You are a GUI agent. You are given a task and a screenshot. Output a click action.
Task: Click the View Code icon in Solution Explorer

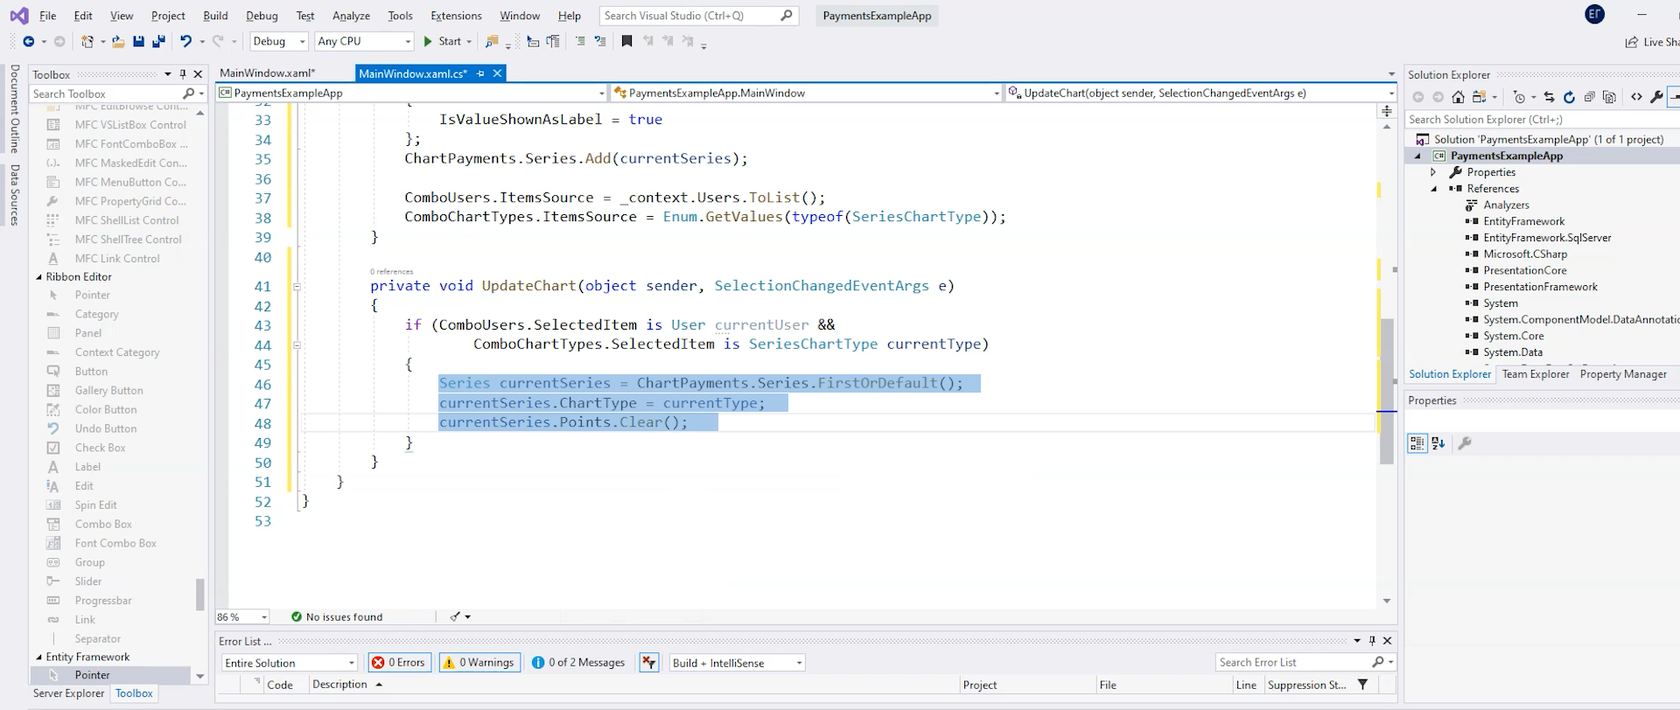[1636, 97]
